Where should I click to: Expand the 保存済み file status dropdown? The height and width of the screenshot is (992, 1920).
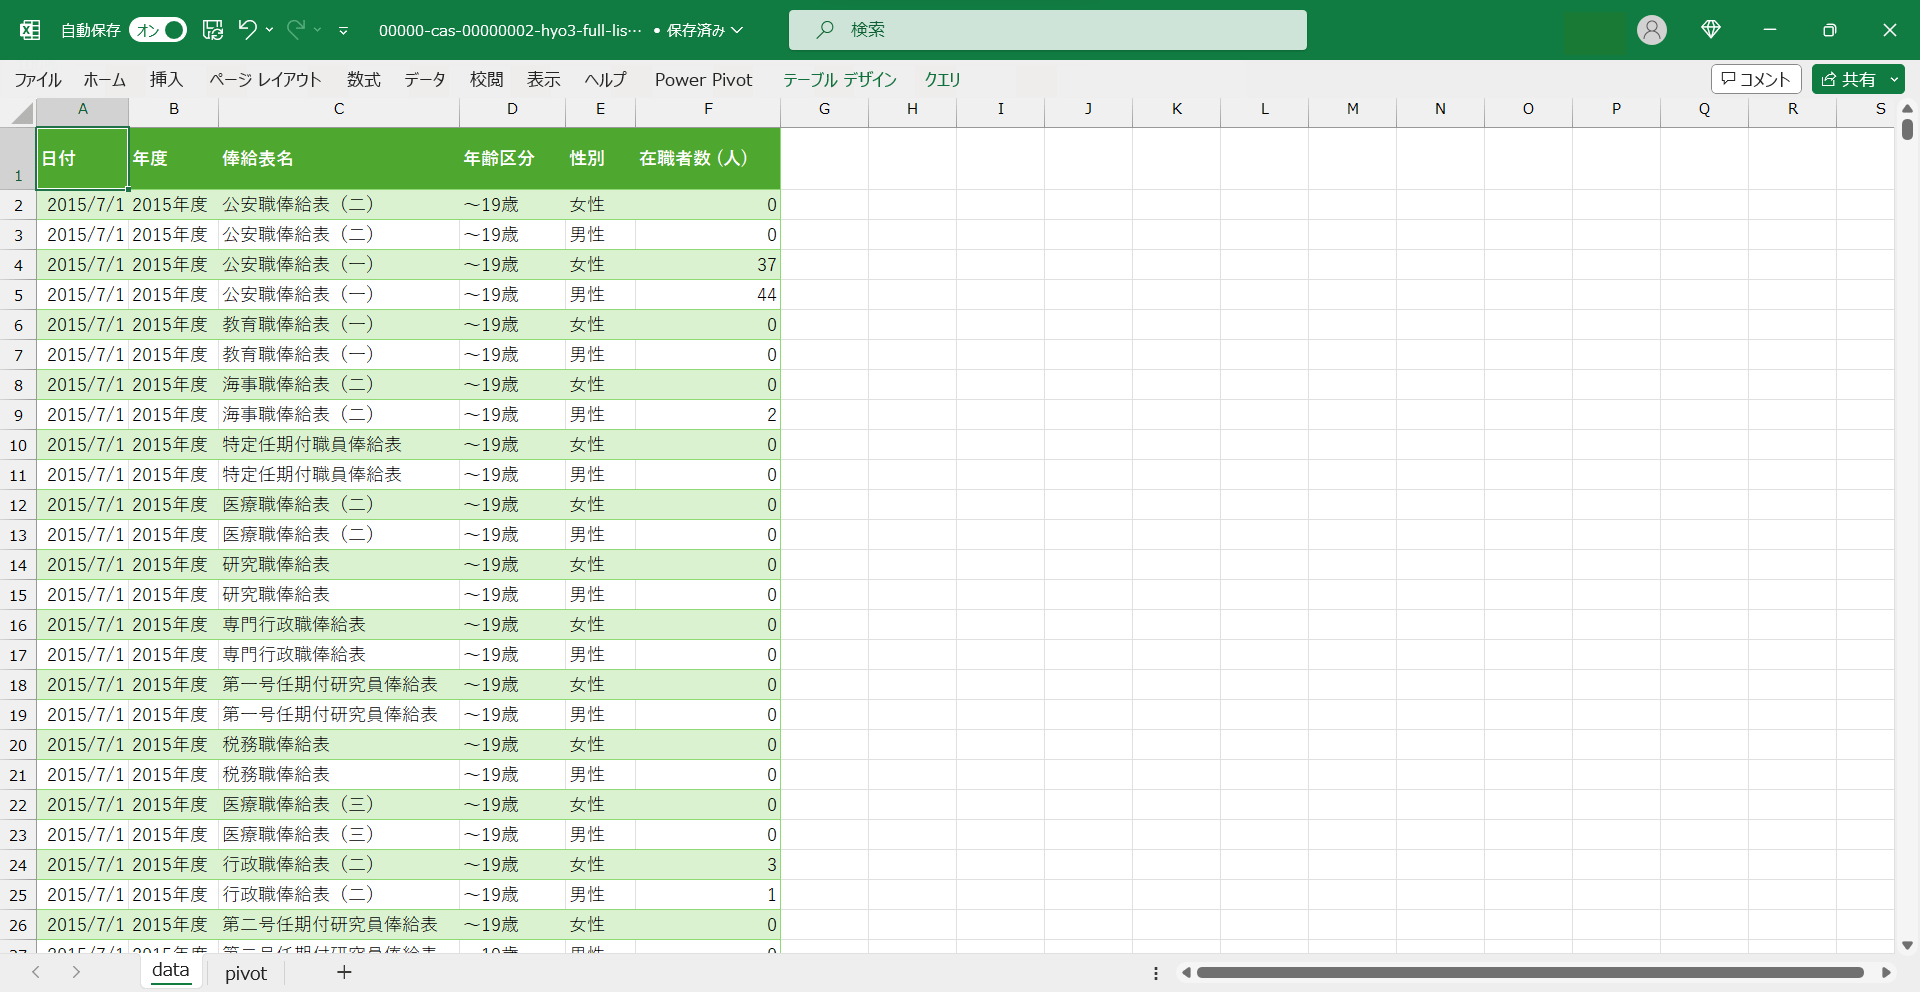[737, 30]
